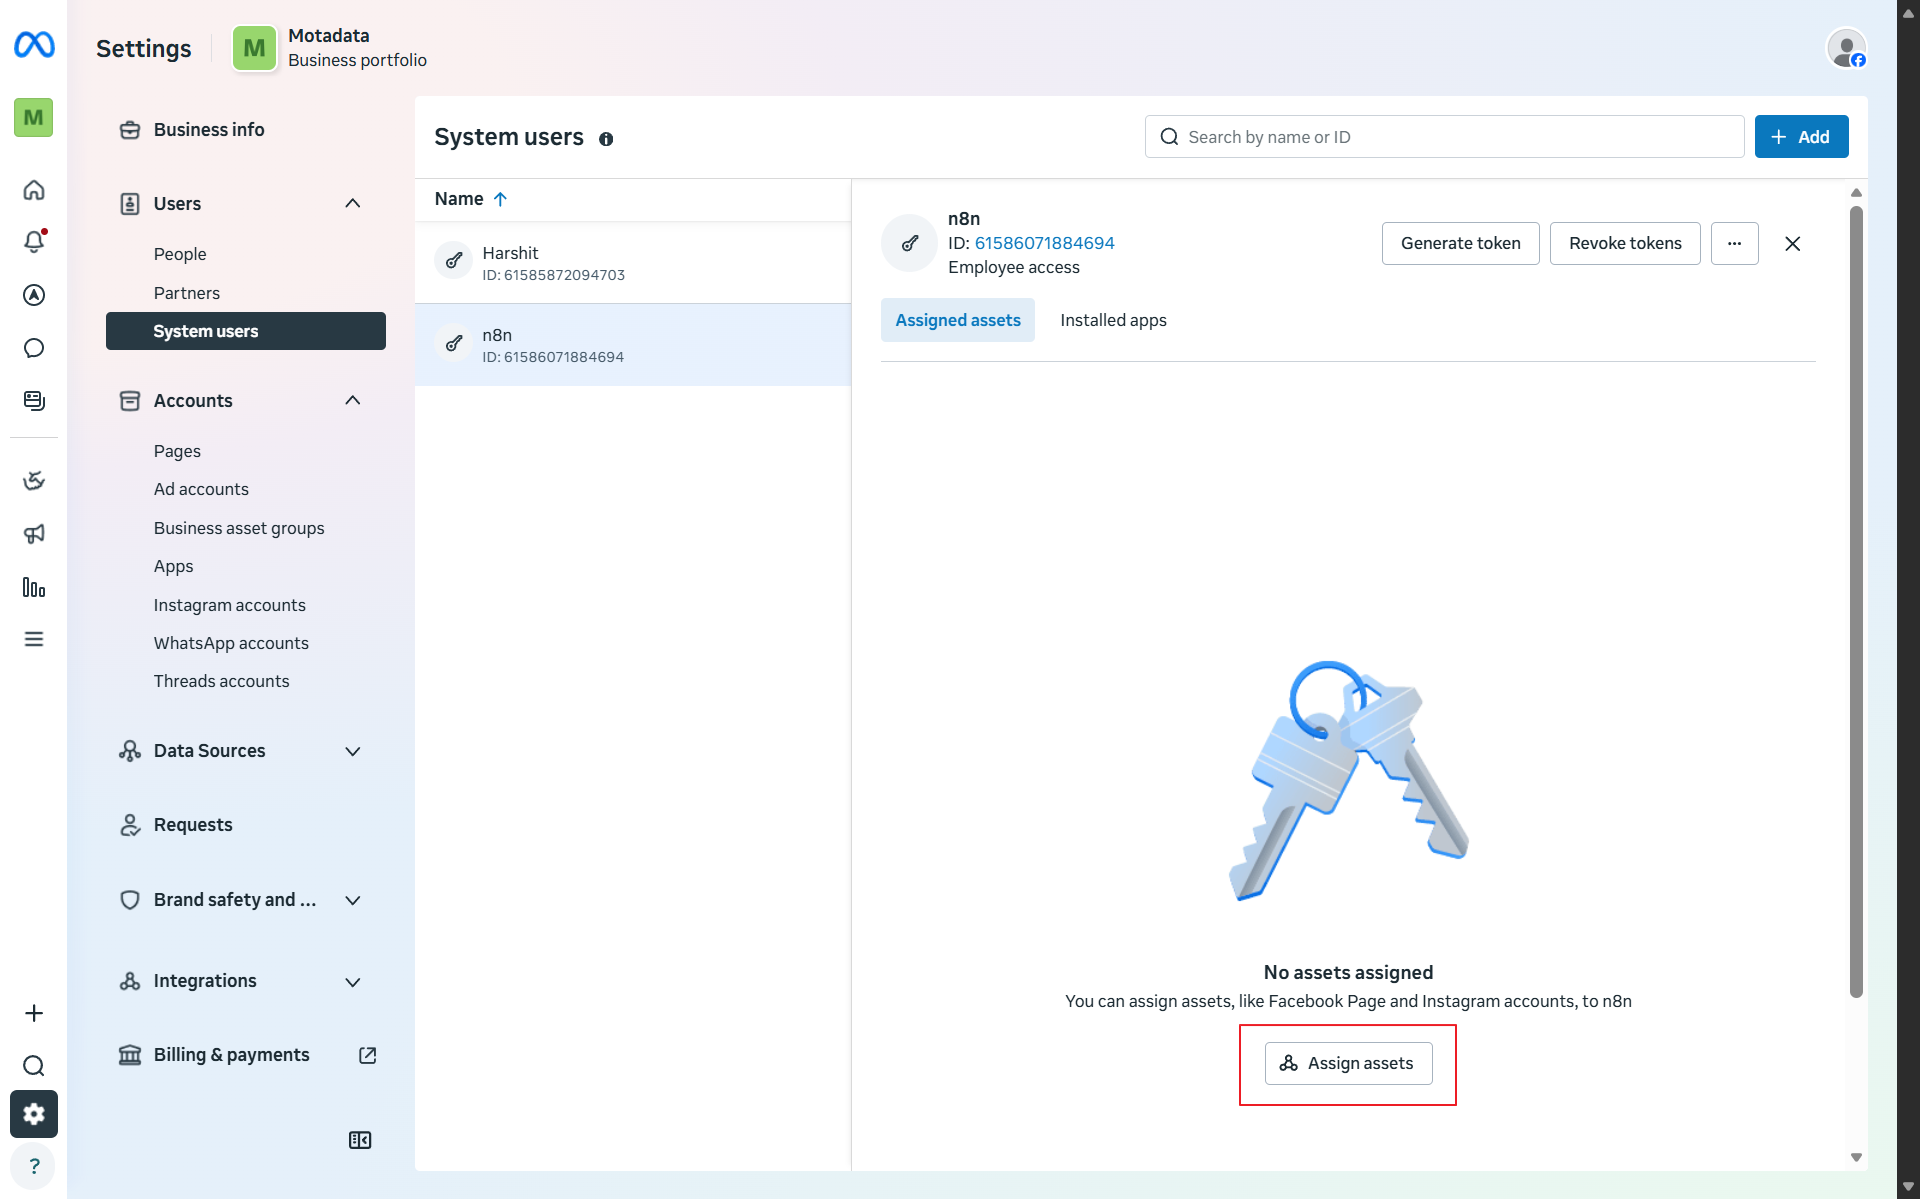Open the hamburger all tools menu

(x=34, y=639)
